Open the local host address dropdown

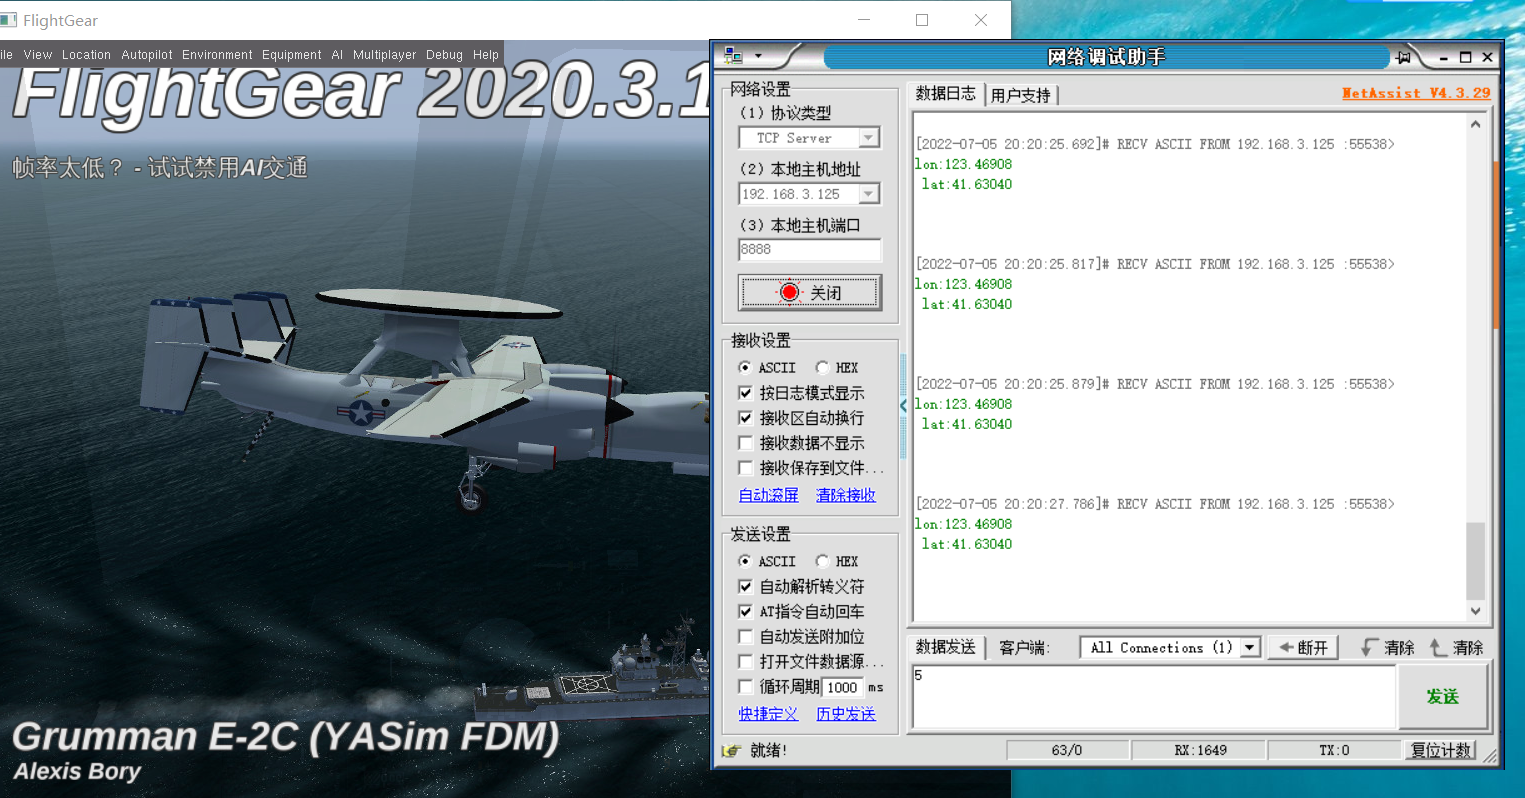(869, 194)
